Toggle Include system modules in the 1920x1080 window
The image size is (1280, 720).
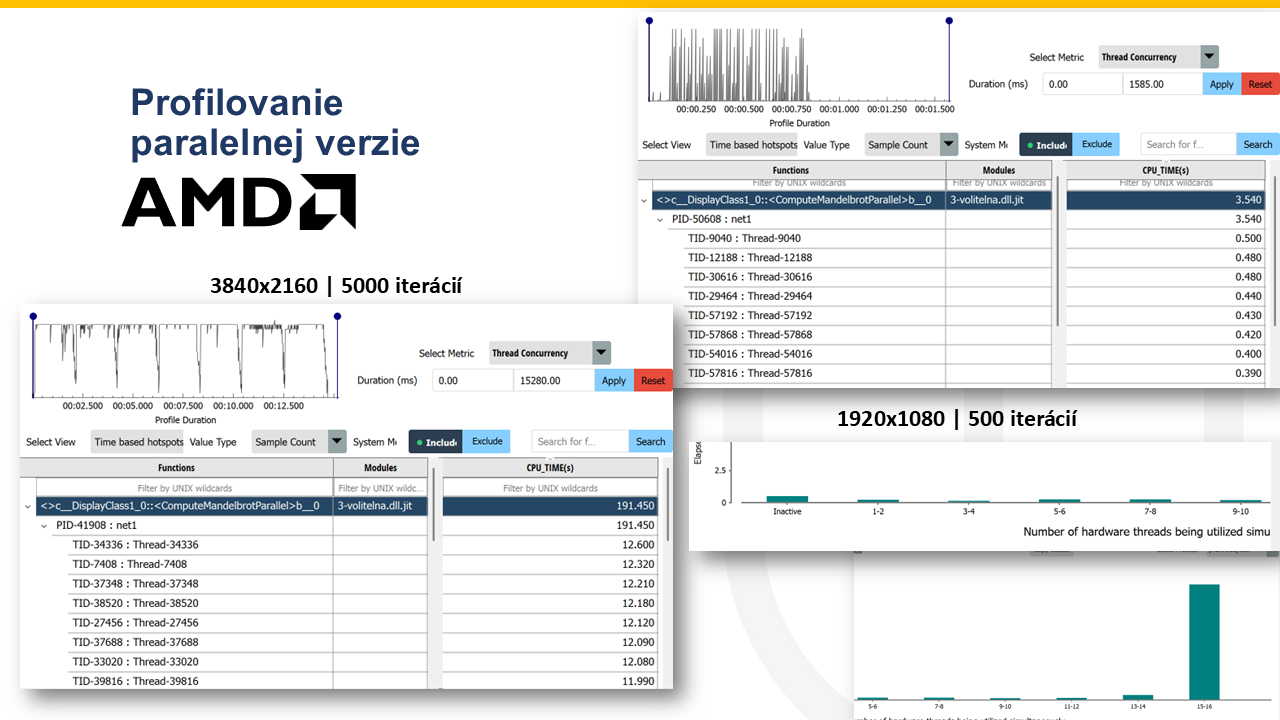(1045, 145)
